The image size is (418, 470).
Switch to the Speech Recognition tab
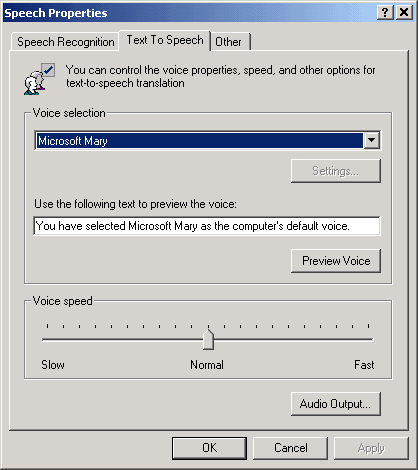tap(65, 42)
